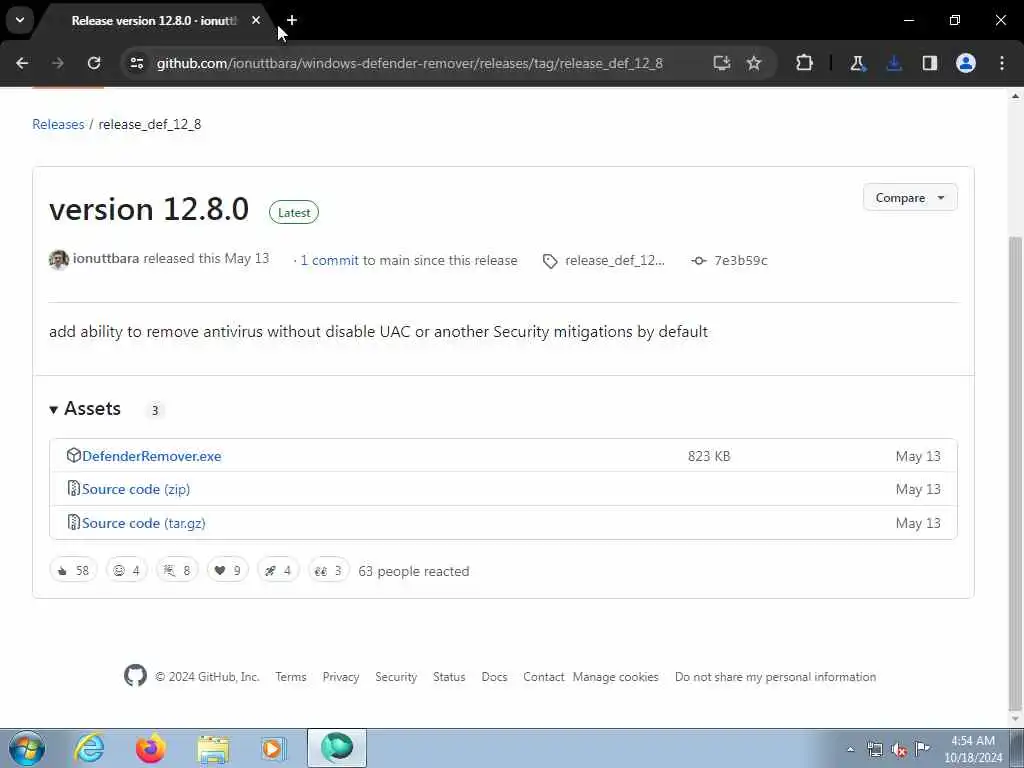Open the network tray icon
The height and width of the screenshot is (768, 1024).
pos(875,750)
